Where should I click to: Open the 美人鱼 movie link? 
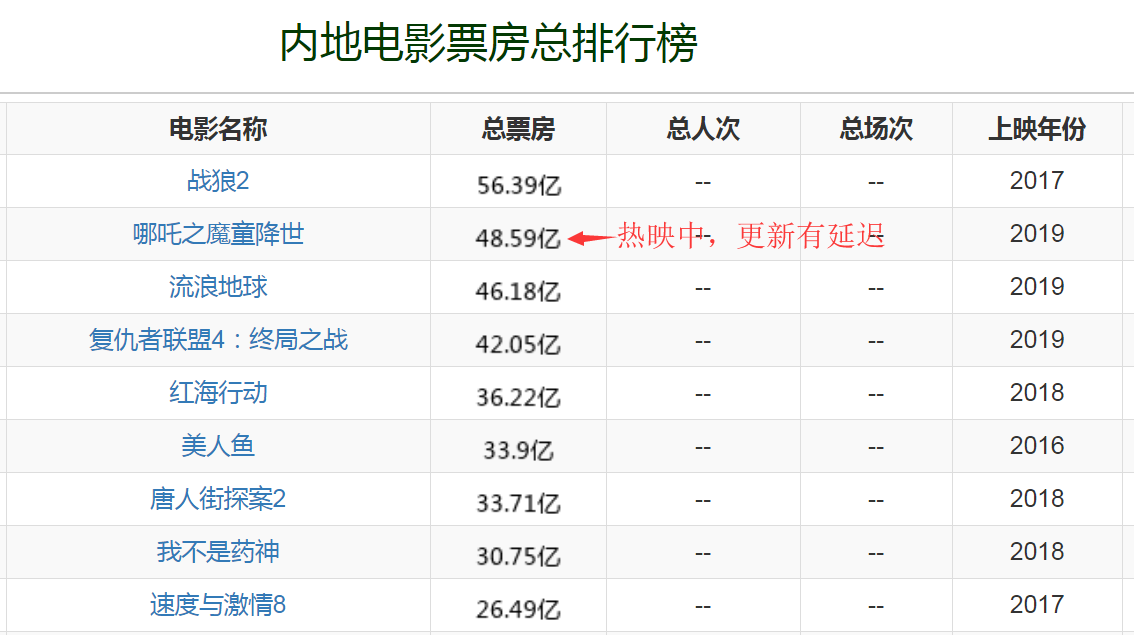point(218,446)
